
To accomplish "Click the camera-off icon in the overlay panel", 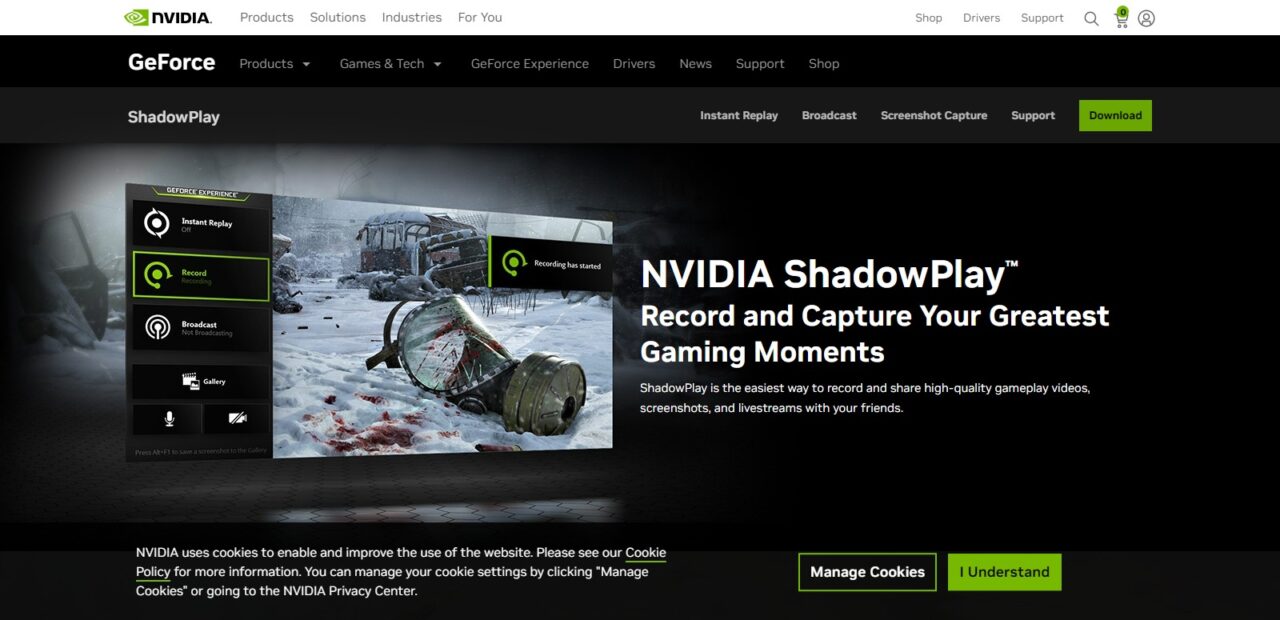I will coord(237,418).
